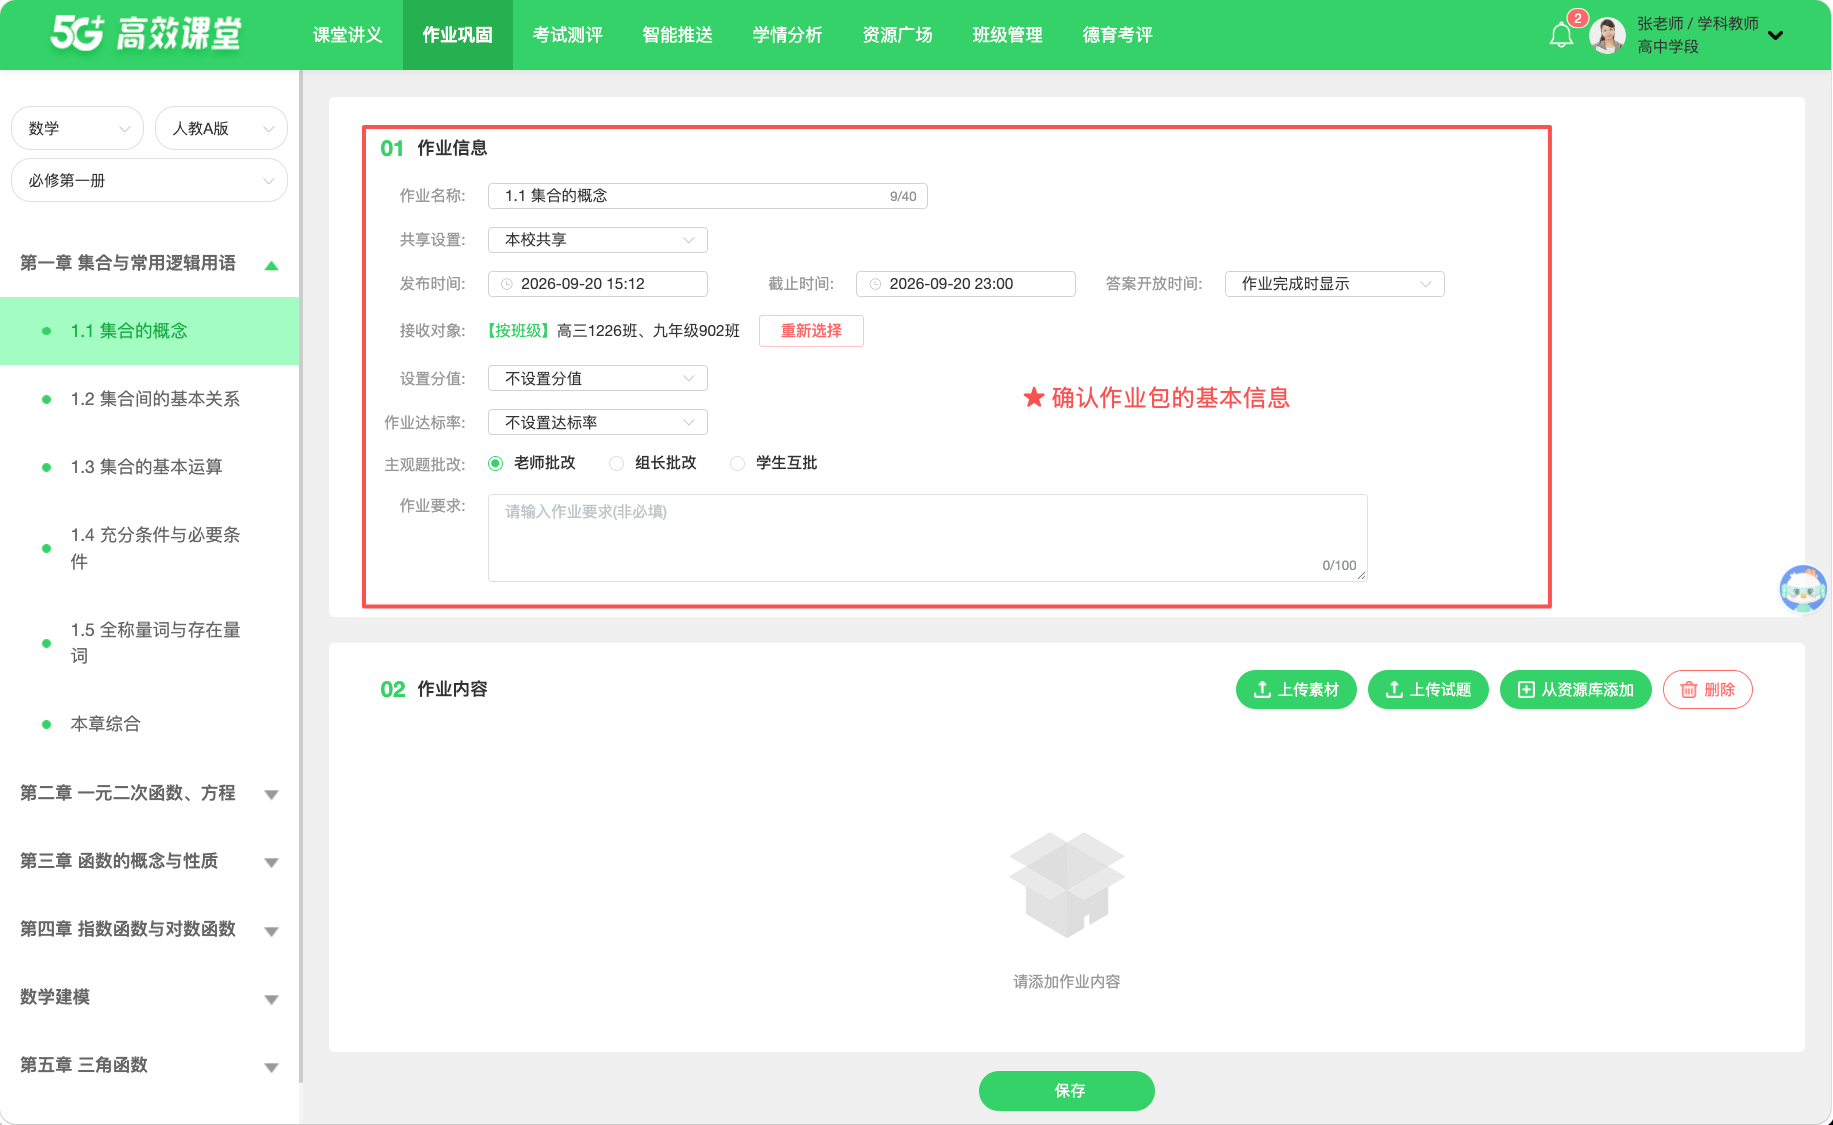1833x1125 pixels.
Task: Click 重新选择 button
Action: click(811, 331)
